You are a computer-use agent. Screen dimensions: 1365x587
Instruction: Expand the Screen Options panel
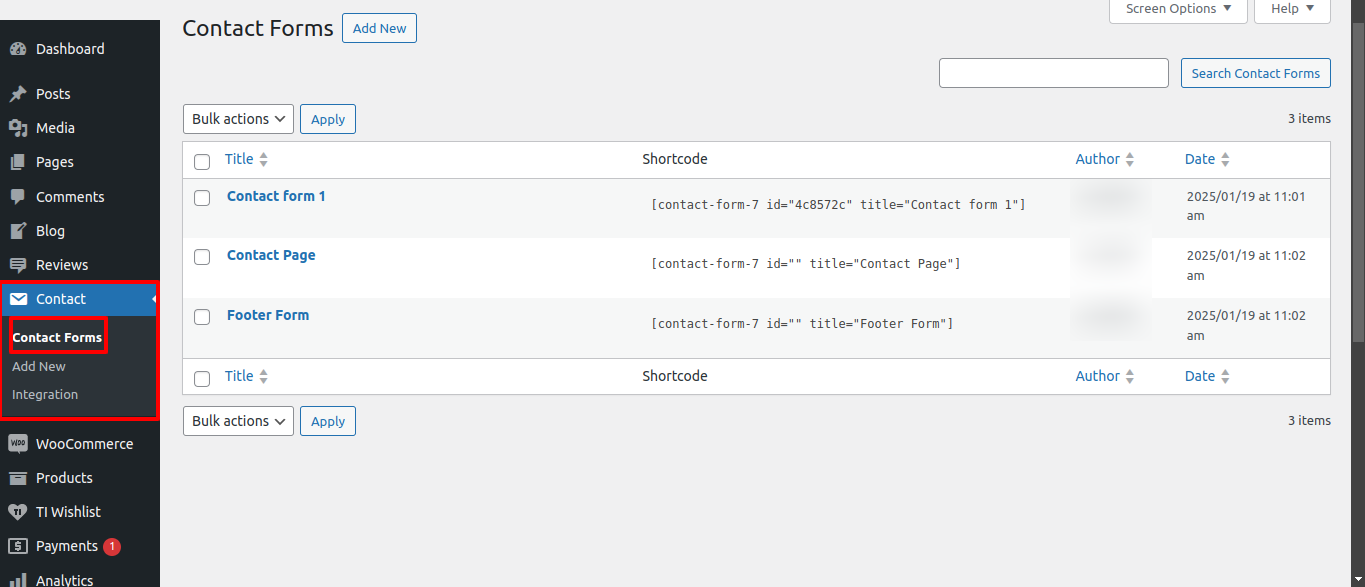pos(1178,9)
